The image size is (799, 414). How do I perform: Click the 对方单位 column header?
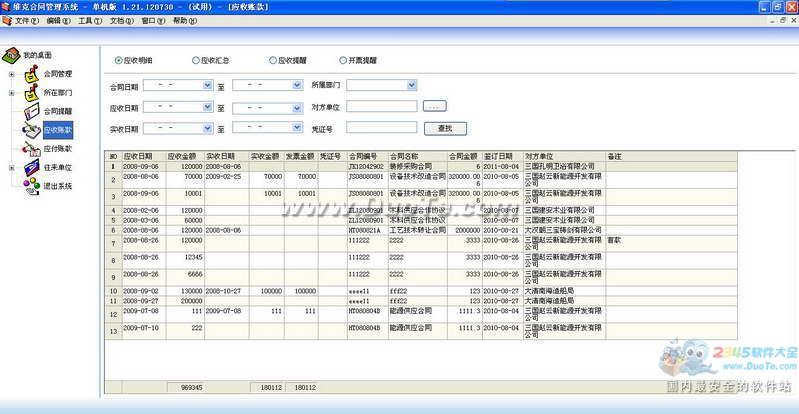pos(564,157)
